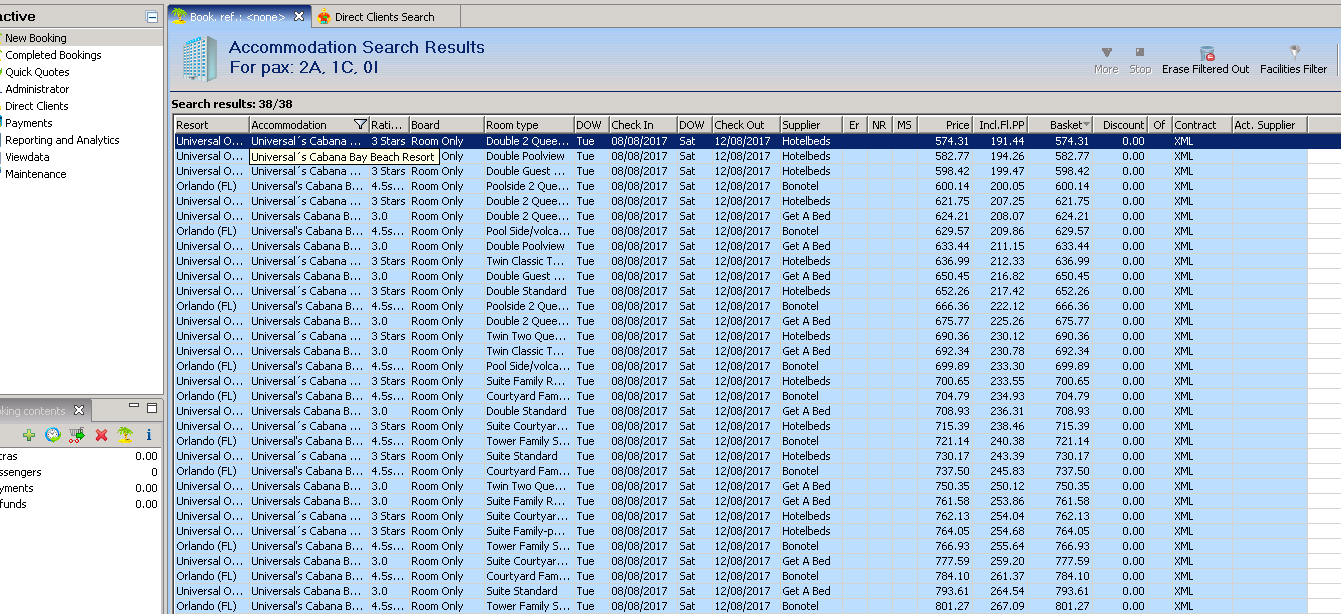Select Suite Family row priced 700.65
This screenshot has width=1341, height=614.
(x=757, y=381)
